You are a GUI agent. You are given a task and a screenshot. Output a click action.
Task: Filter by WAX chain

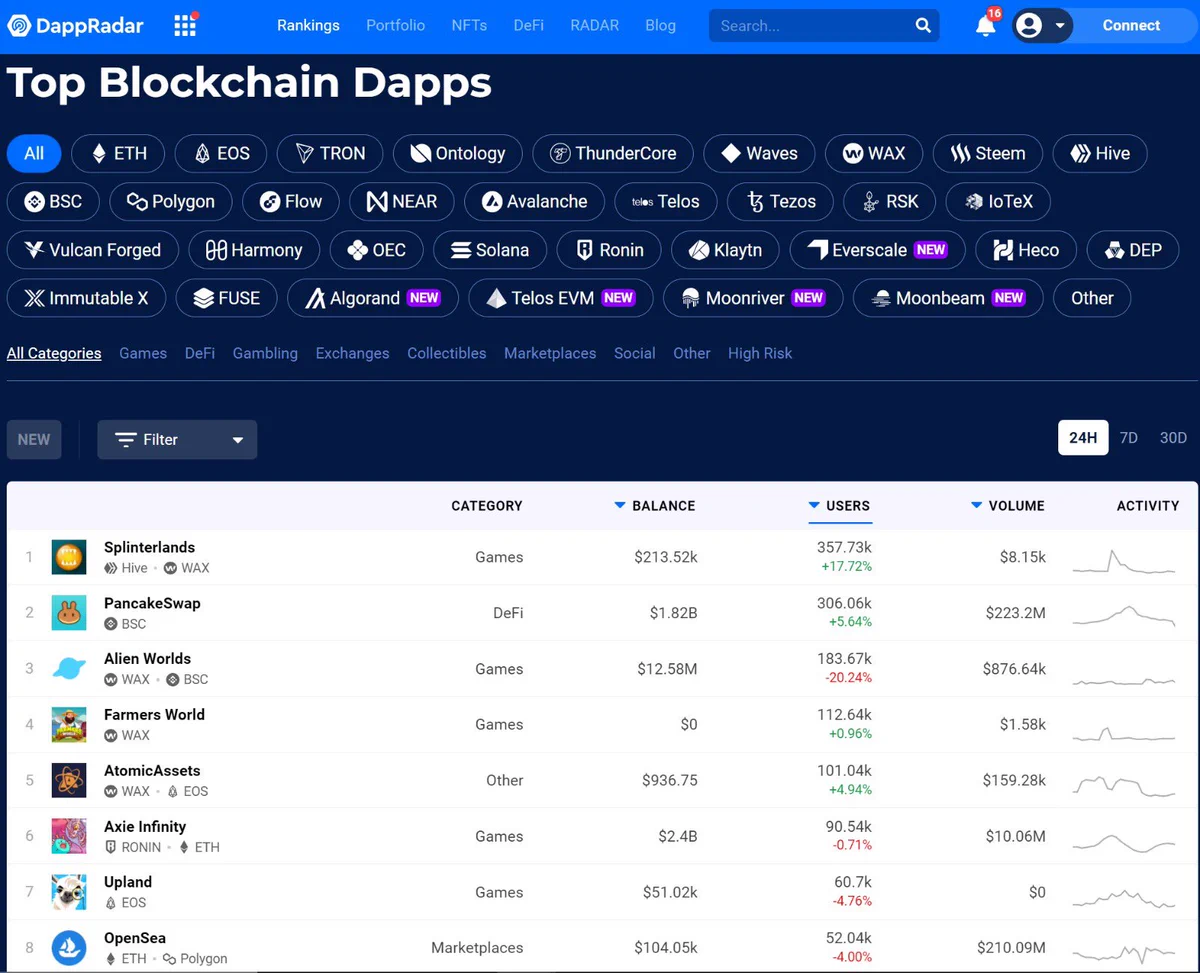click(x=874, y=154)
